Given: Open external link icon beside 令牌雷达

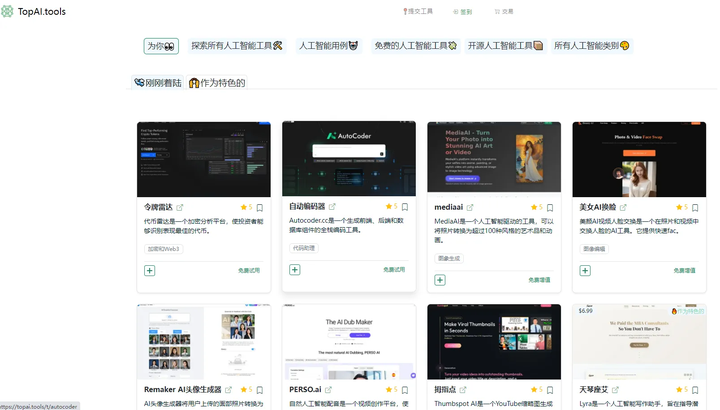Looking at the screenshot, I should pyautogui.click(x=180, y=208).
